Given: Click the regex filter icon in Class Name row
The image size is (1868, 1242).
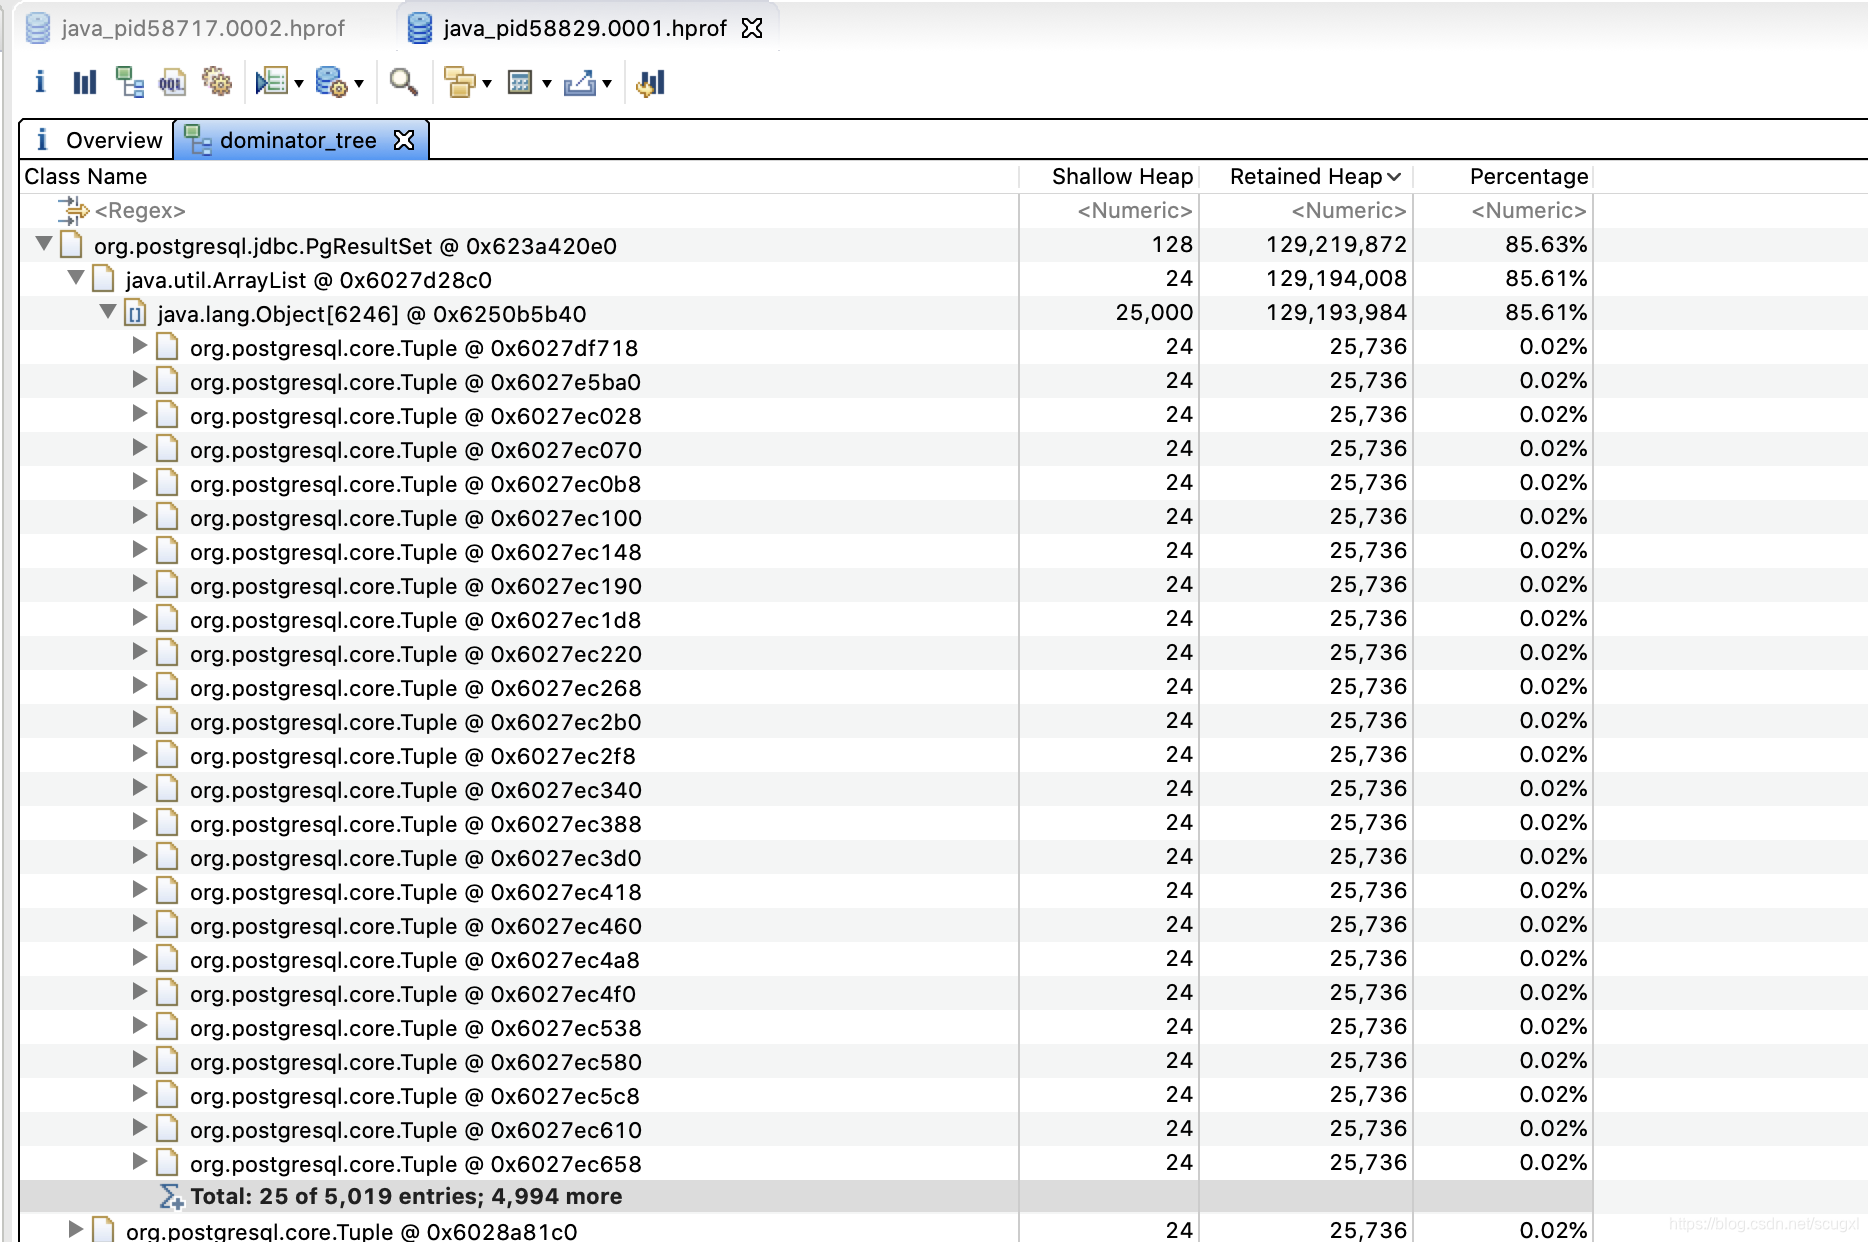Looking at the screenshot, I should pos(73,210).
